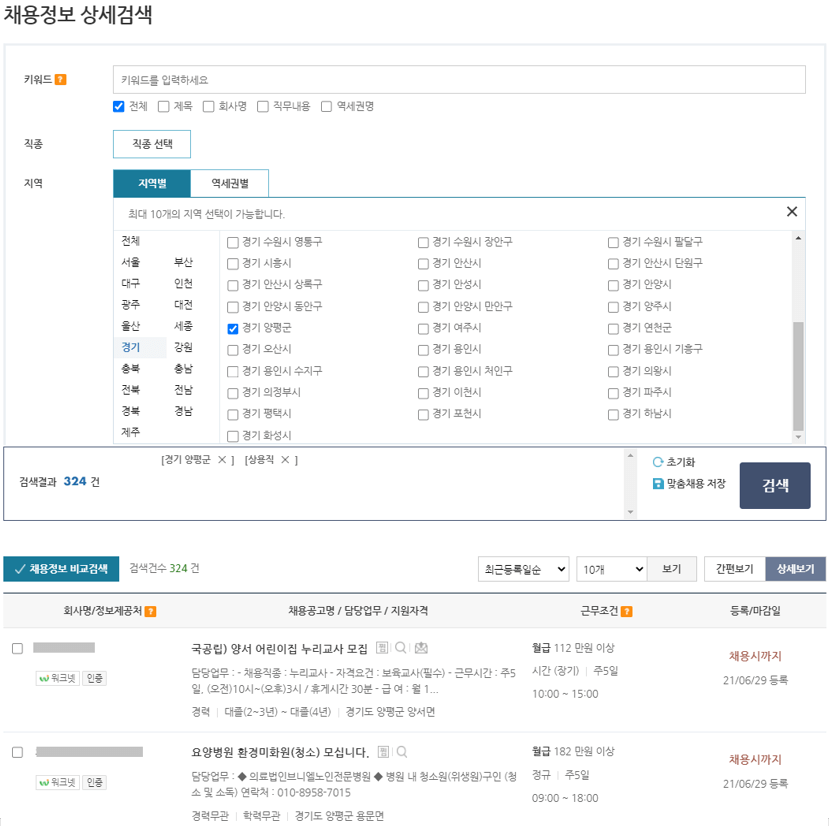Screen dimensions: 829x826
Task: Open the 직종 선택 selector
Action: [150, 143]
